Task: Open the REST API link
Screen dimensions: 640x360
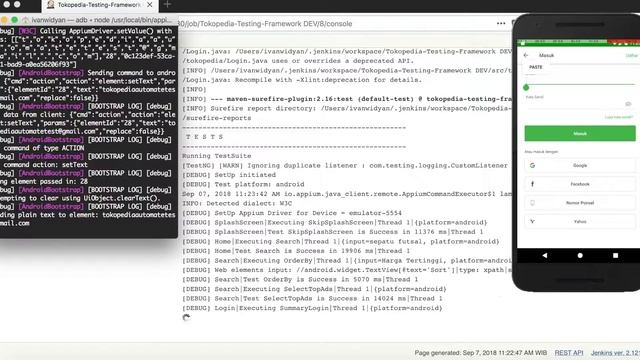Action: 569,353
